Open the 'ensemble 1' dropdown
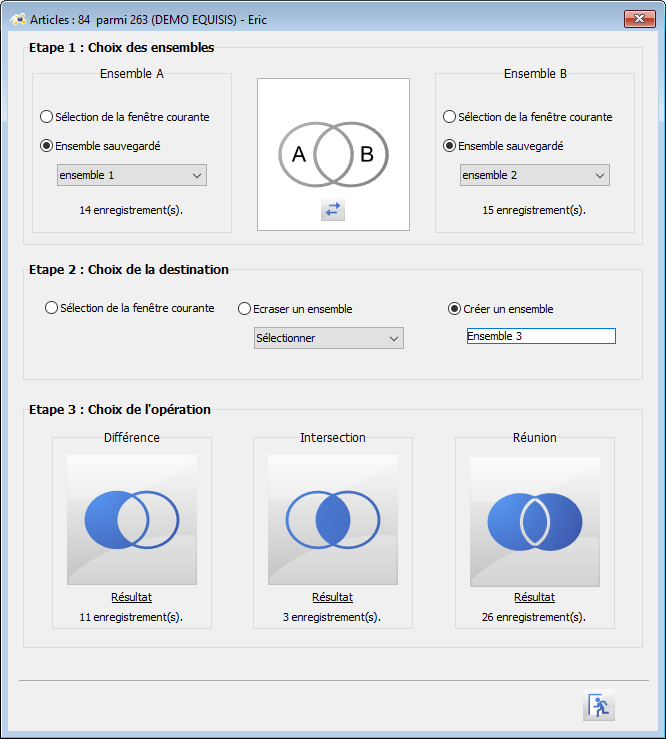The height and width of the screenshot is (739, 666). pyautogui.click(x=132, y=176)
